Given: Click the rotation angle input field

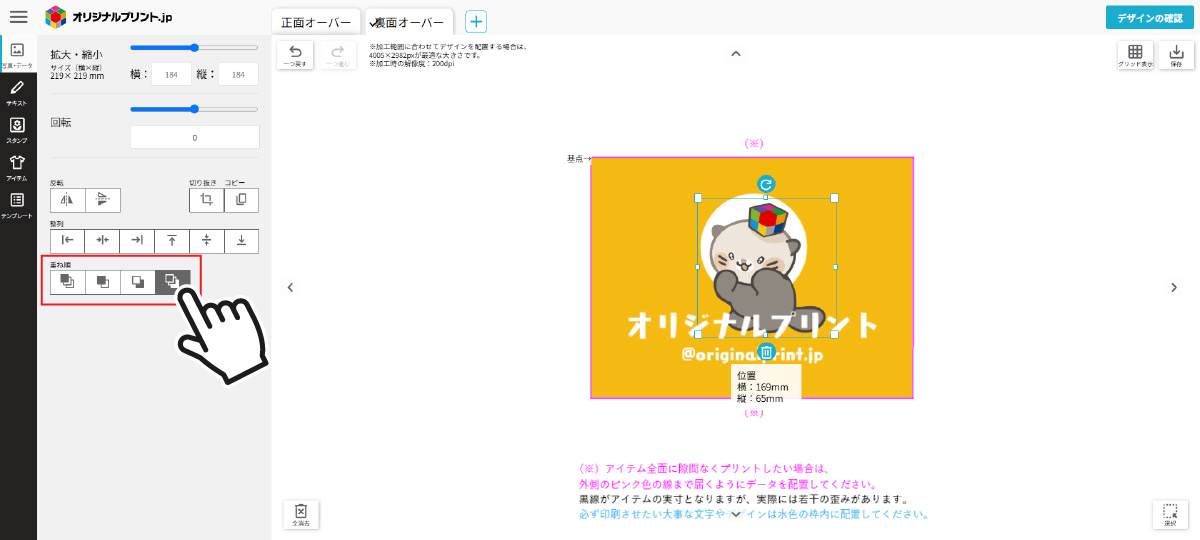Looking at the screenshot, I should point(194,138).
